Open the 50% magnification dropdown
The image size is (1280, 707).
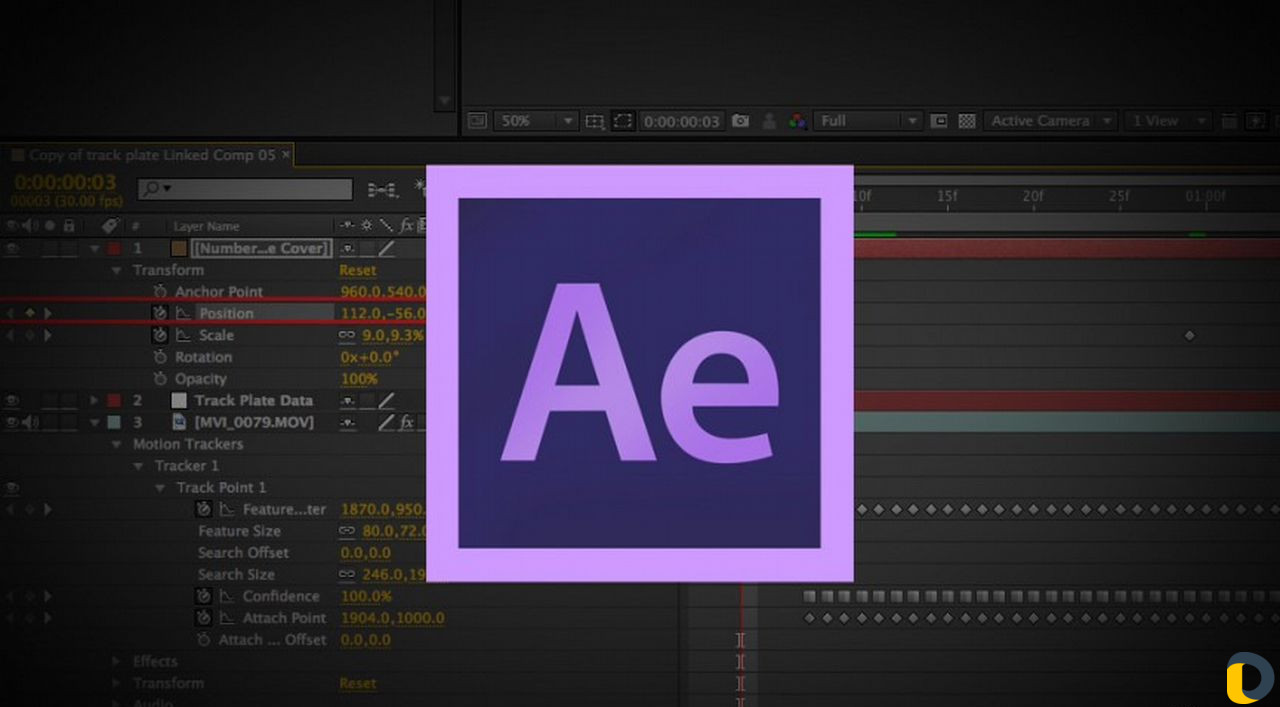point(539,121)
